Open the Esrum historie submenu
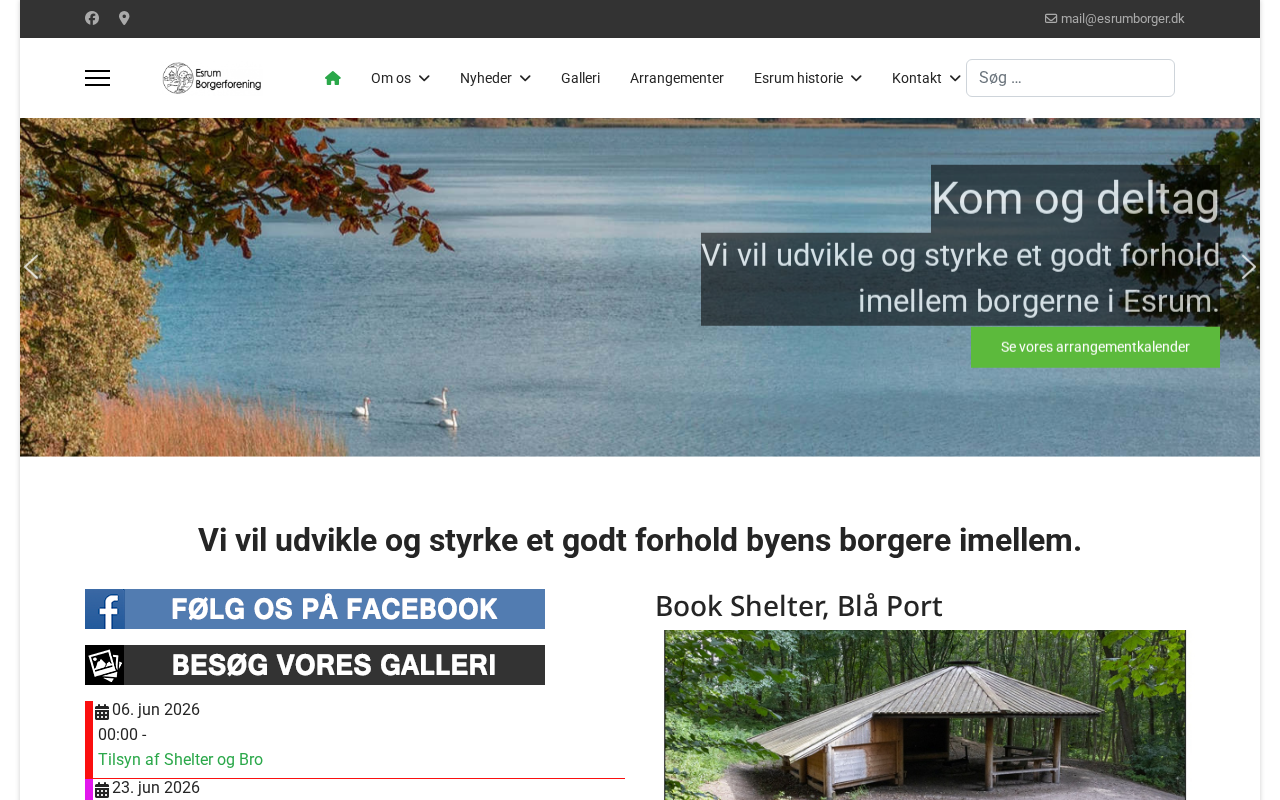 [x=808, y=78]
